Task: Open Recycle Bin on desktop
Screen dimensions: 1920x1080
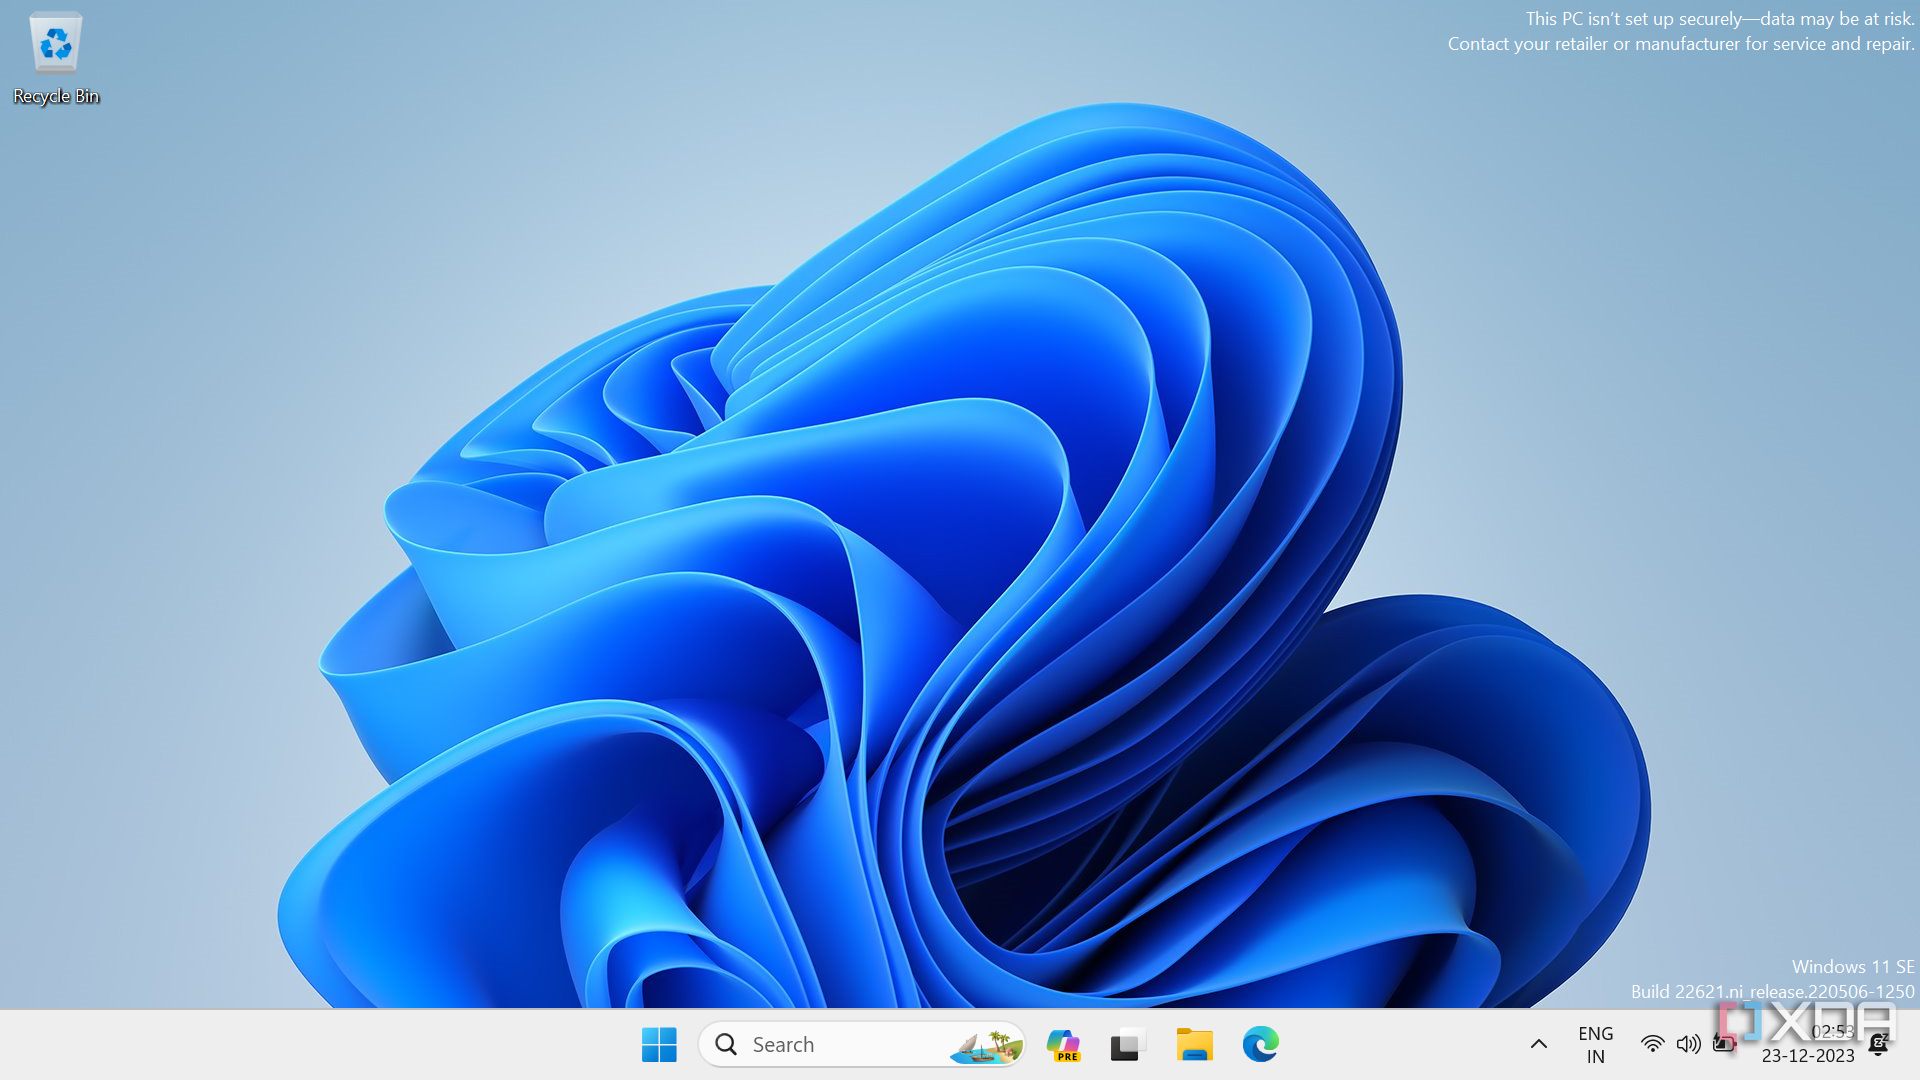Action: pos(55,55)
